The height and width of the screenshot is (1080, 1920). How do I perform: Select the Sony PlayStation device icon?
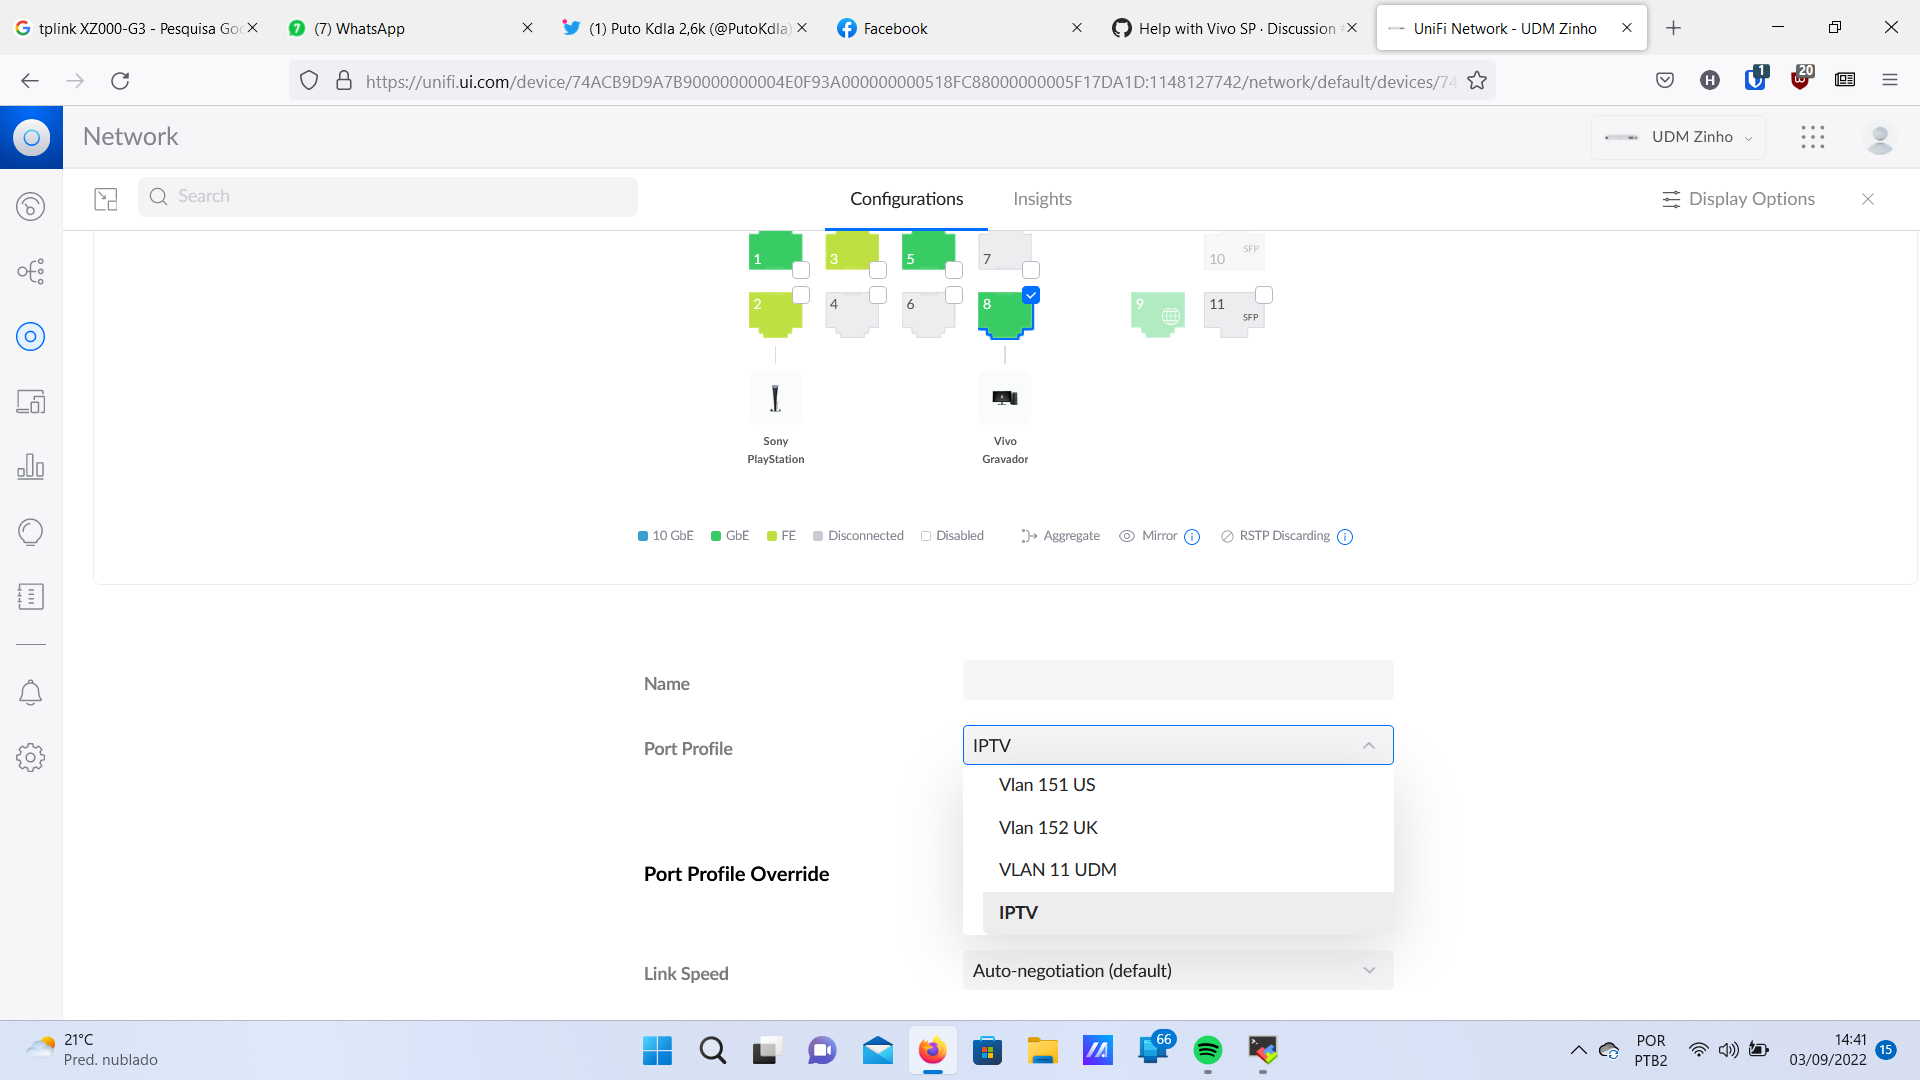click(x=775, y=398)
